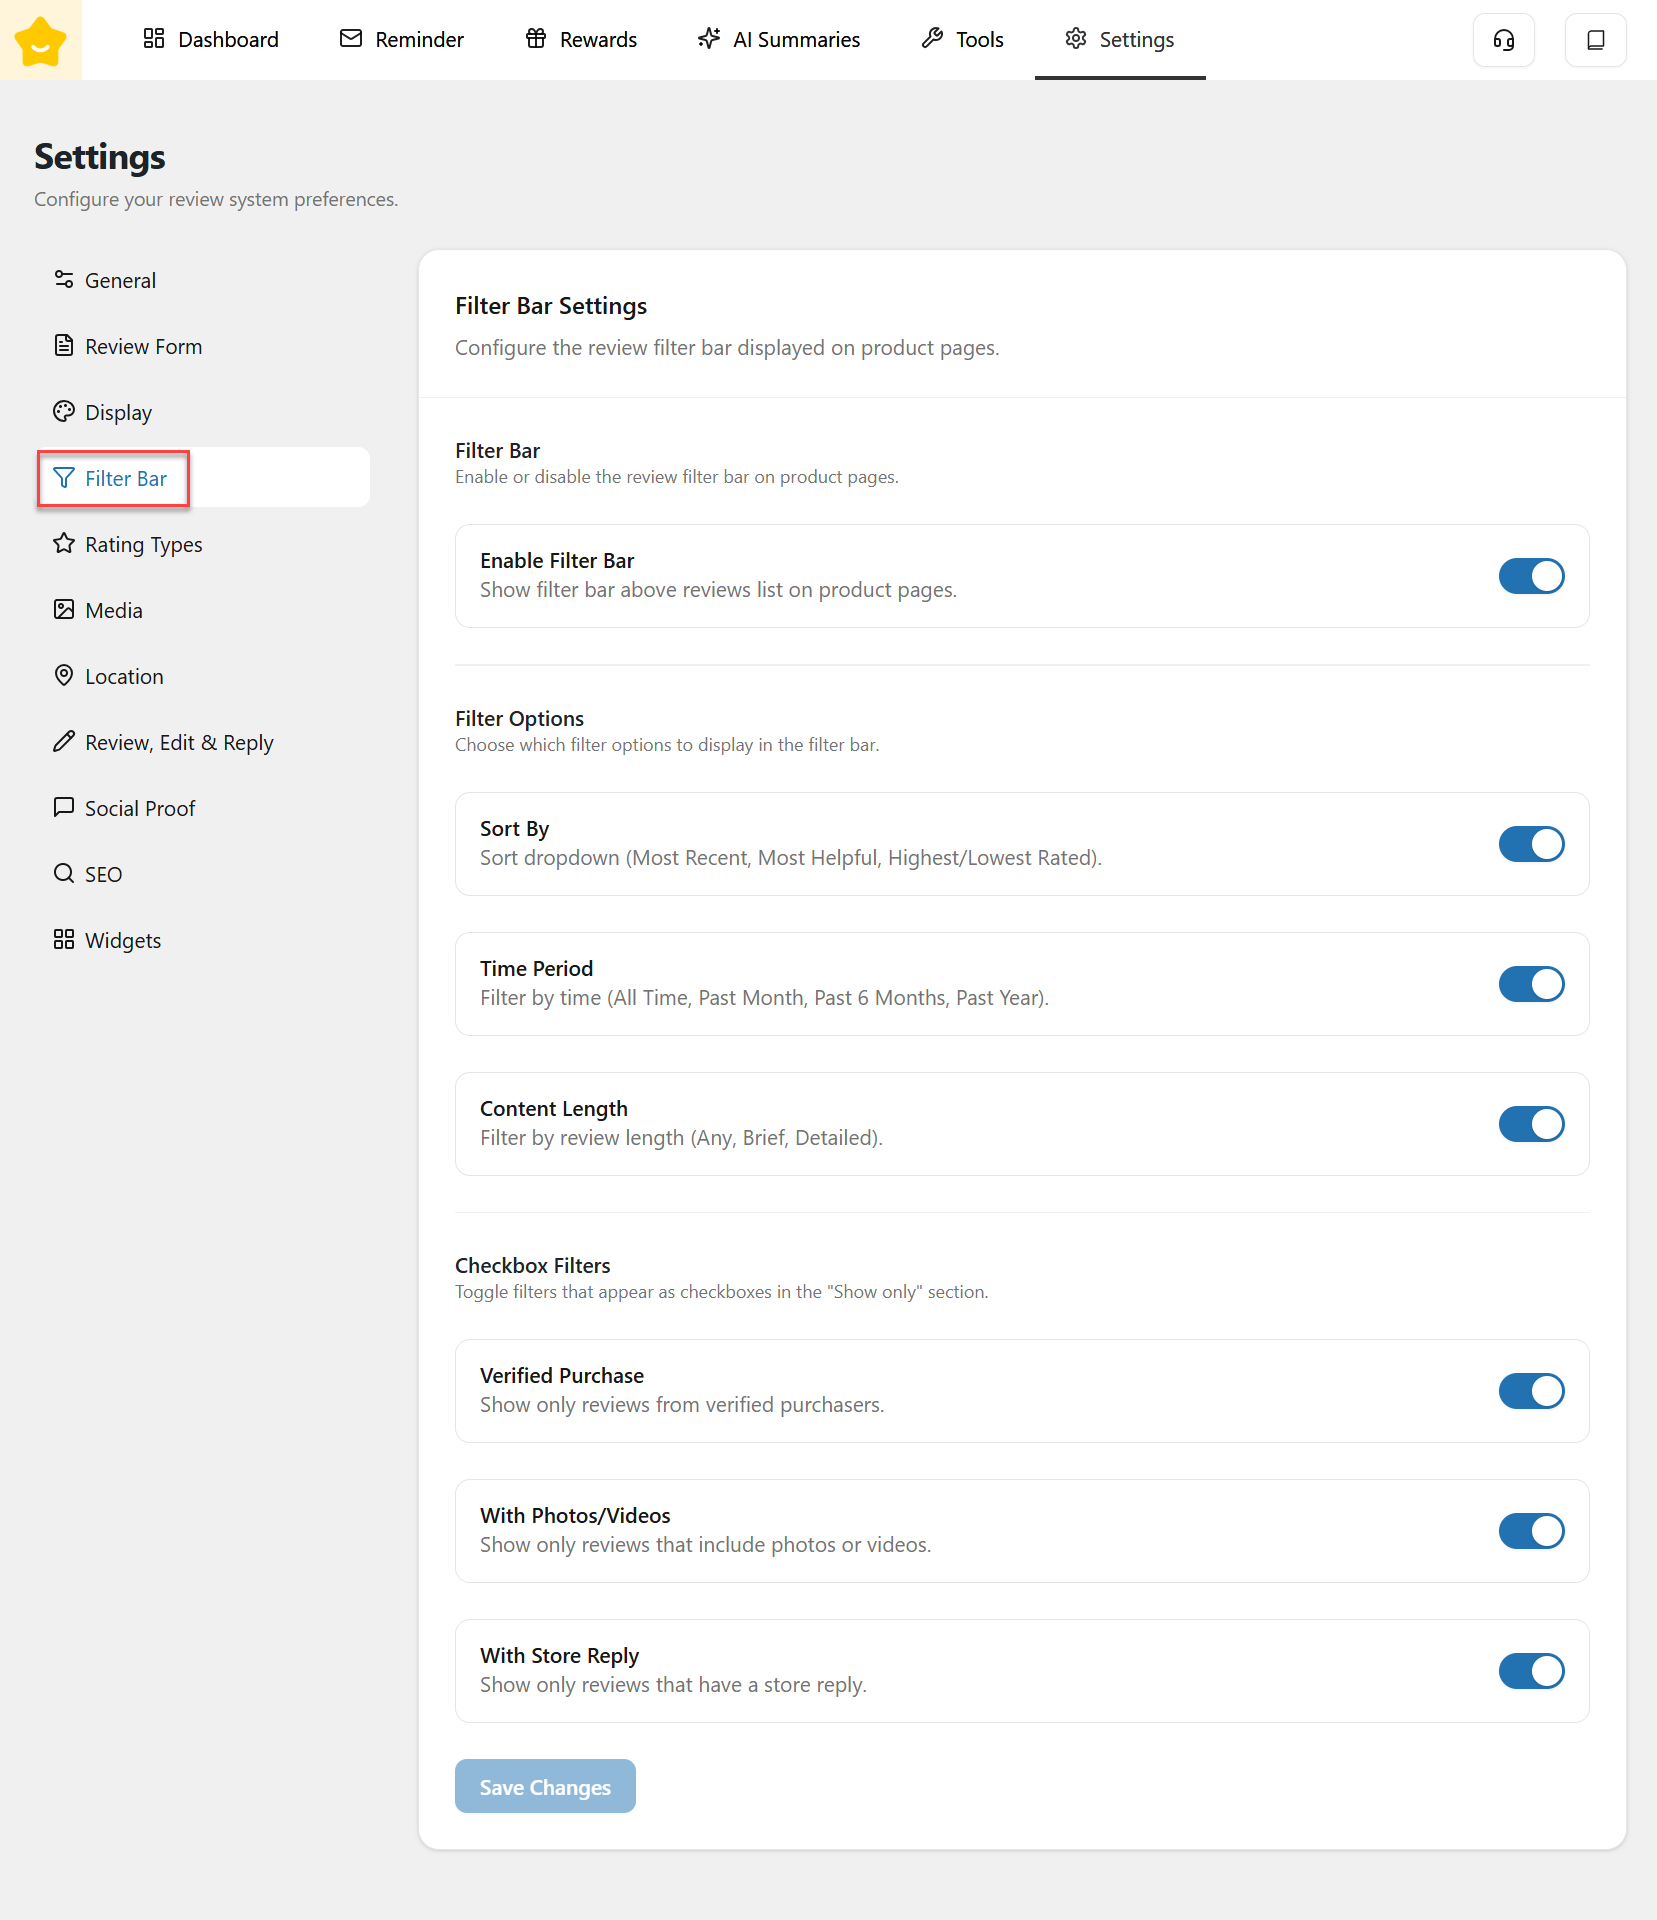Toggle the Time Period filter switch
Image resolution: width=1657 pixels, height=1920 pixels.
point(1531,984)
